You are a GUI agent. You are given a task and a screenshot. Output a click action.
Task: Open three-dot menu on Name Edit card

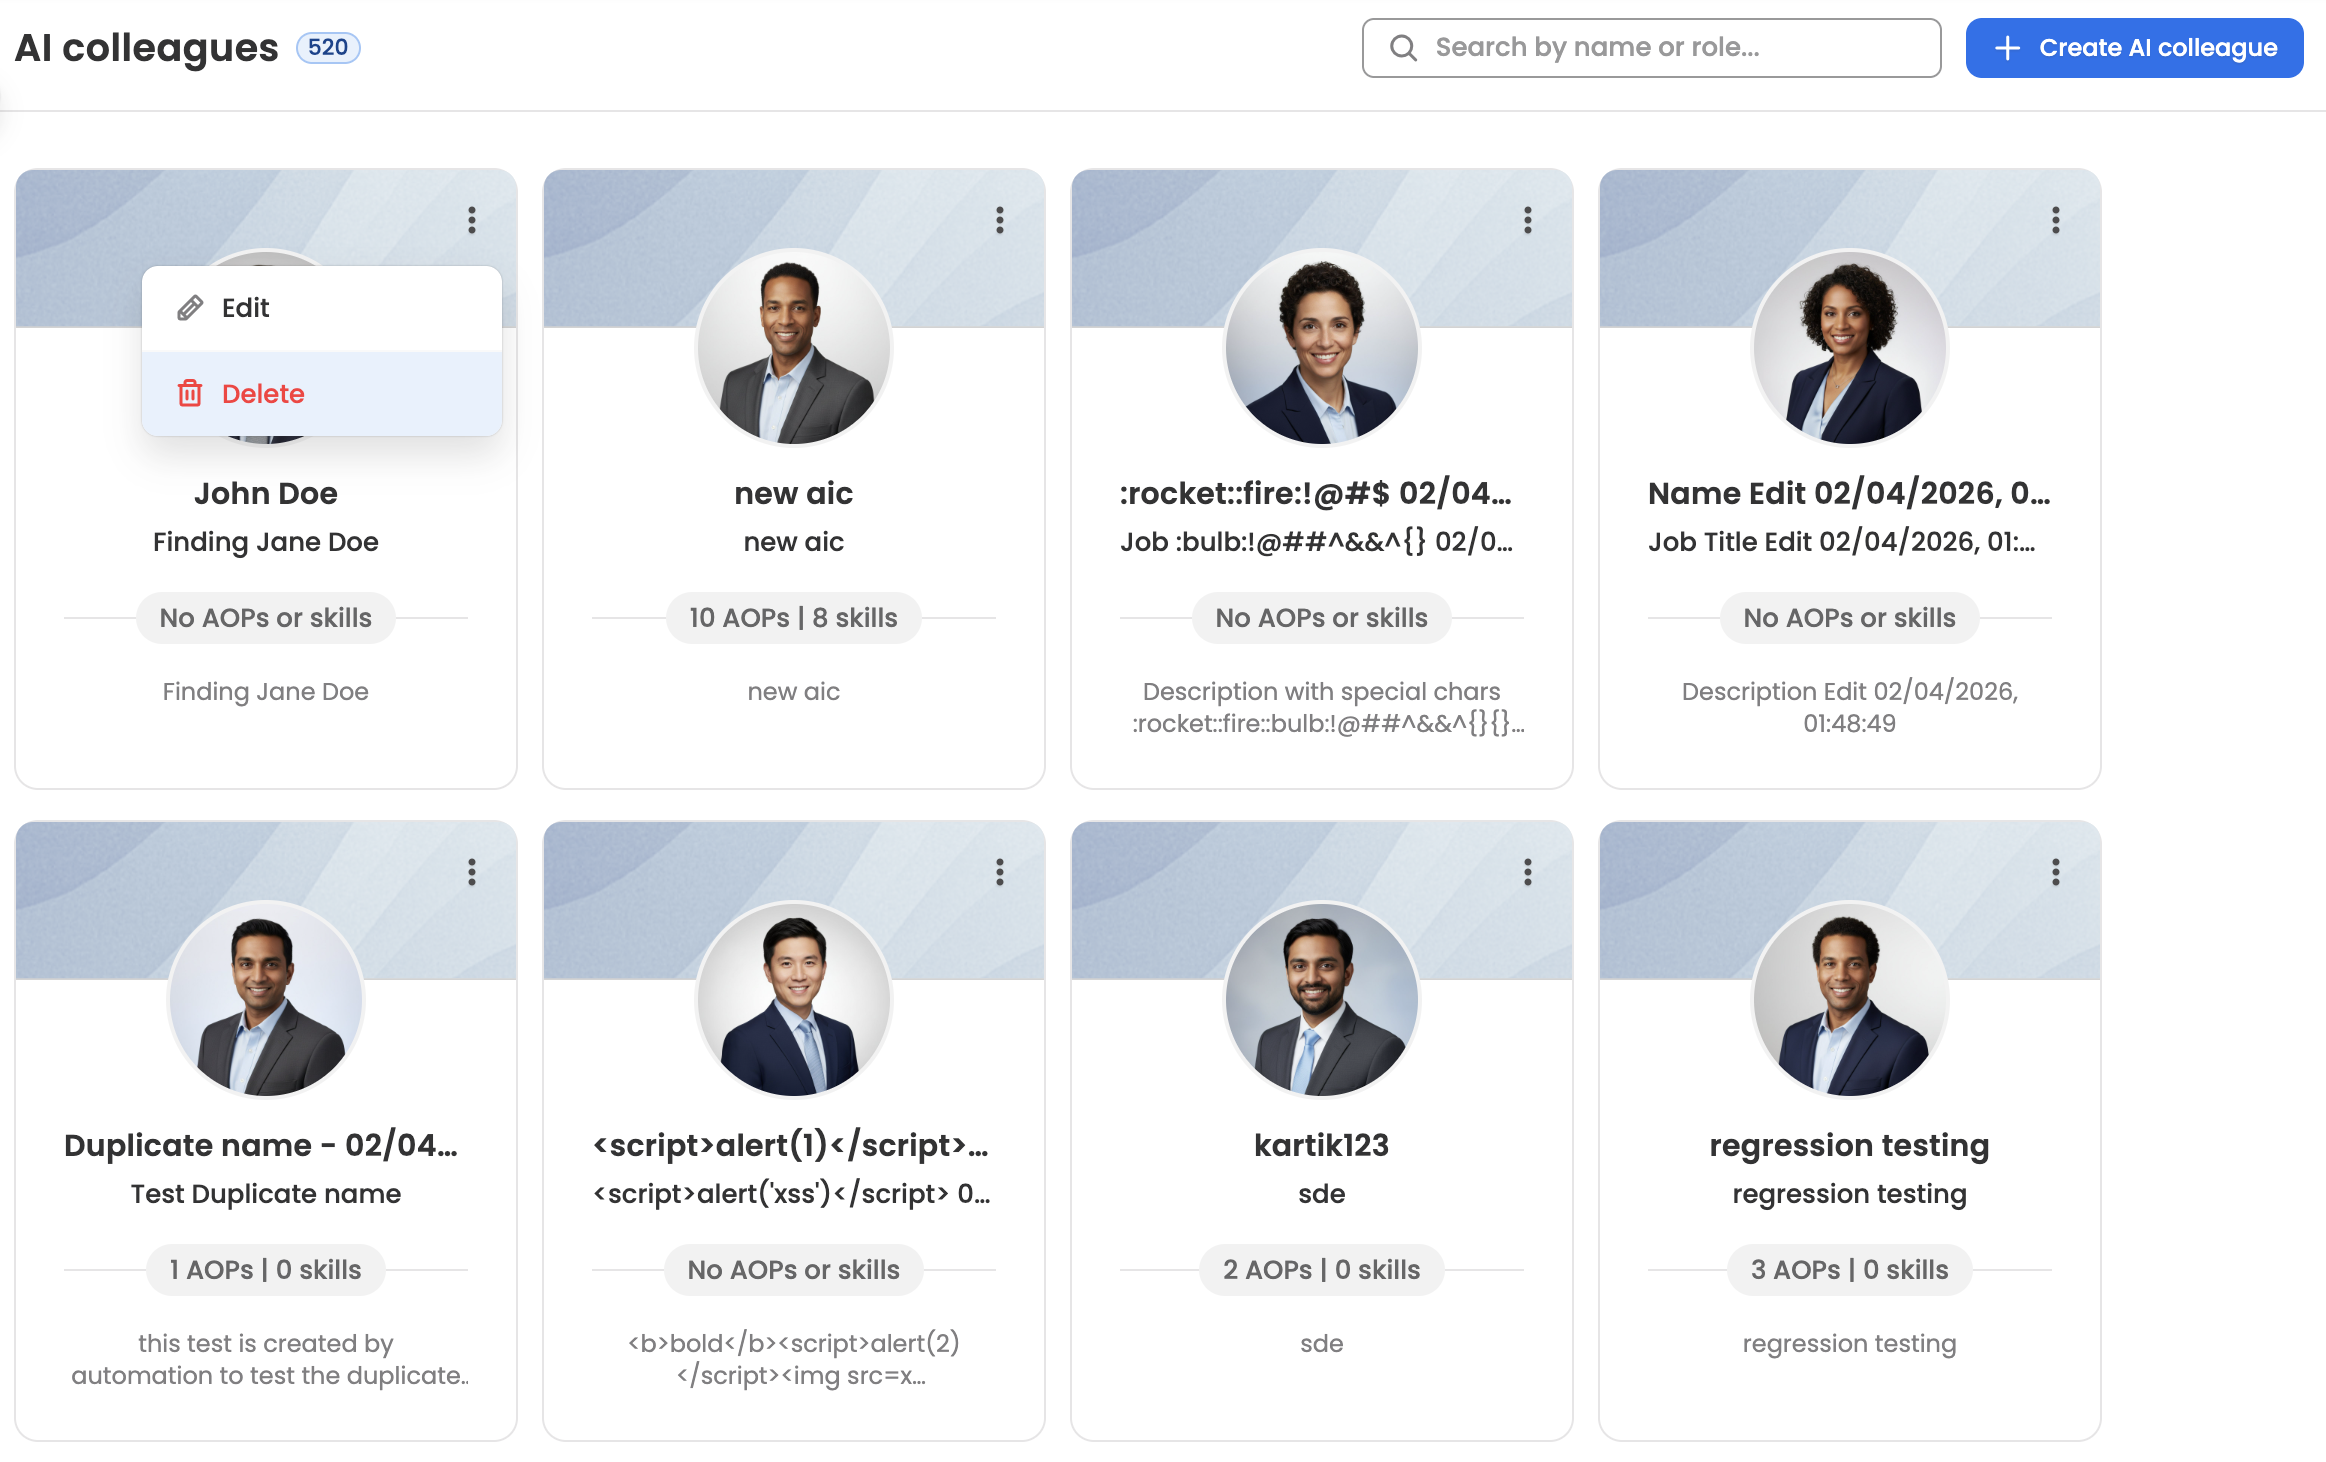point(2055,220)
